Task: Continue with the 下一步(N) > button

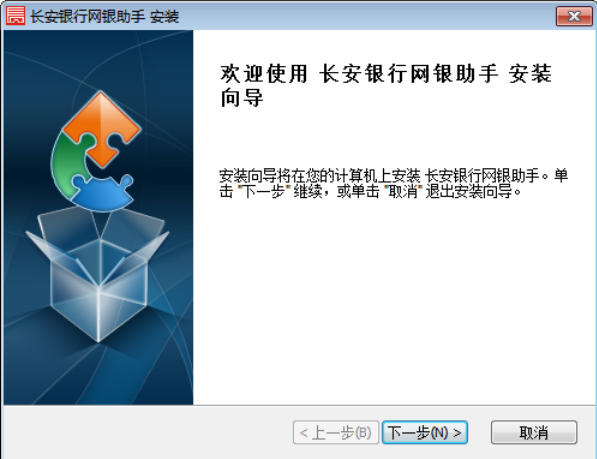Action: pyautogui.click(x=425, y=432)
